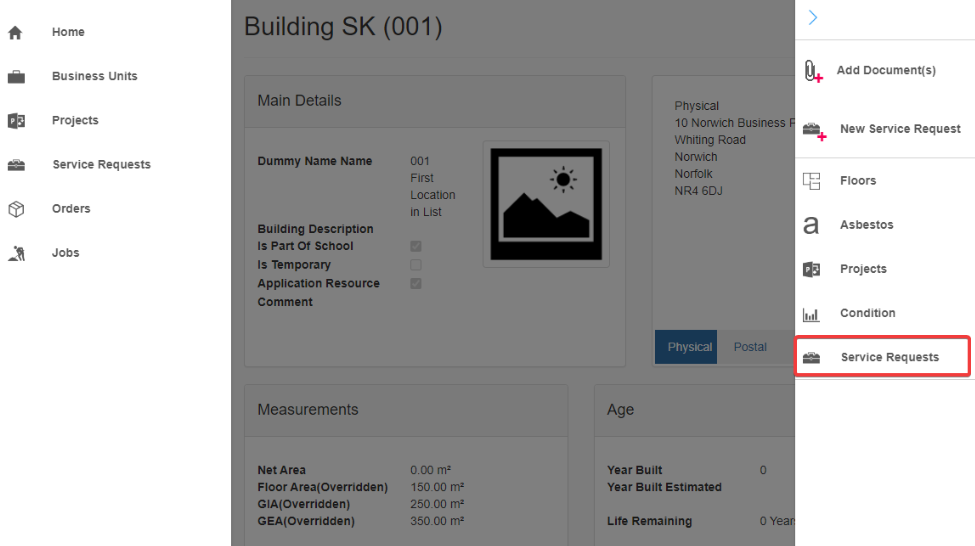
Task: Open Business Units briefcase icon
Action: pyautogui.click(x=16, y=76)
